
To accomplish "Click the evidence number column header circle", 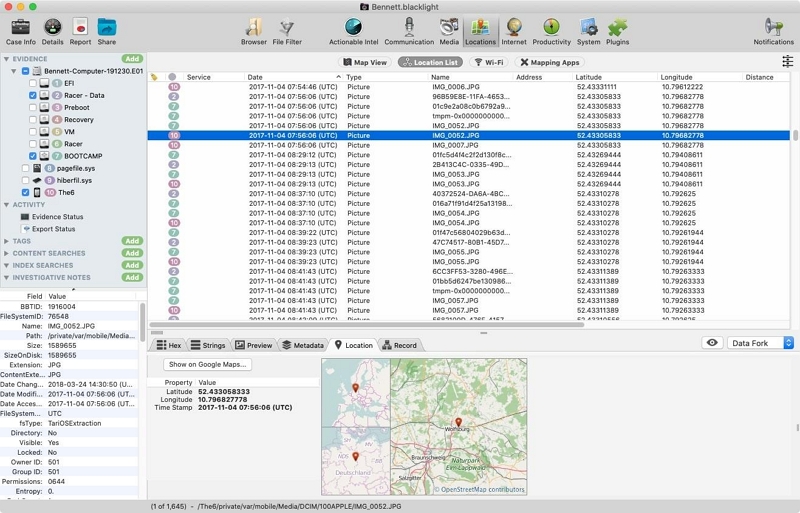I will coord(172,77).
